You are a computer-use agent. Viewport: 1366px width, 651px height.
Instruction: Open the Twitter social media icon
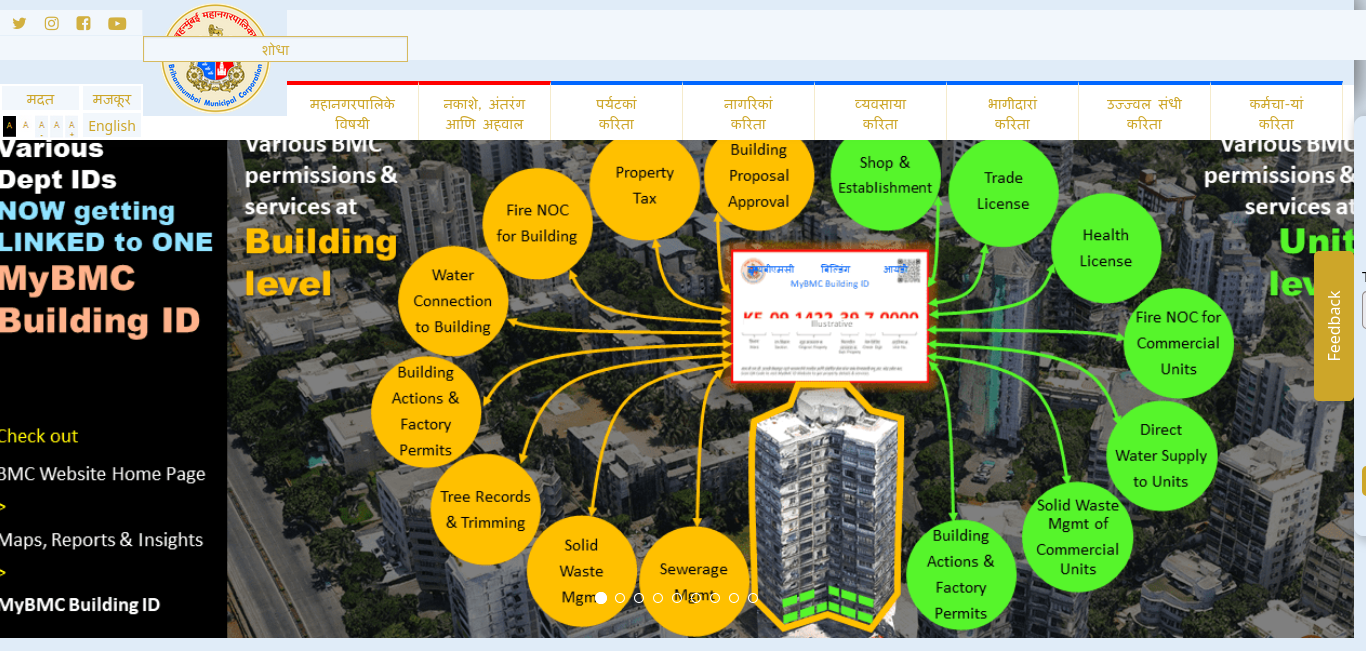coord(19,23)
